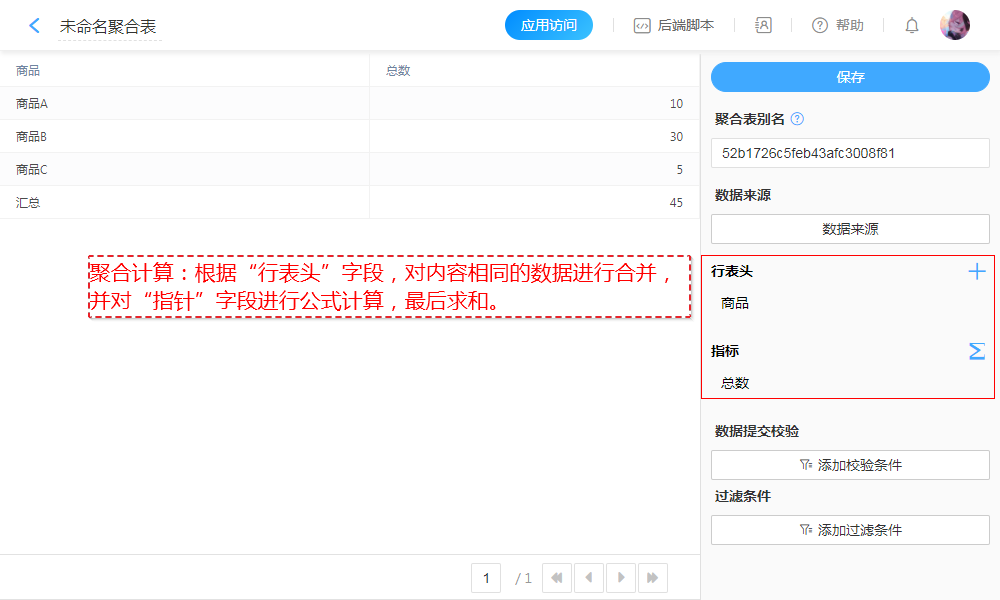Go to the first page

[x=557, y=578]
